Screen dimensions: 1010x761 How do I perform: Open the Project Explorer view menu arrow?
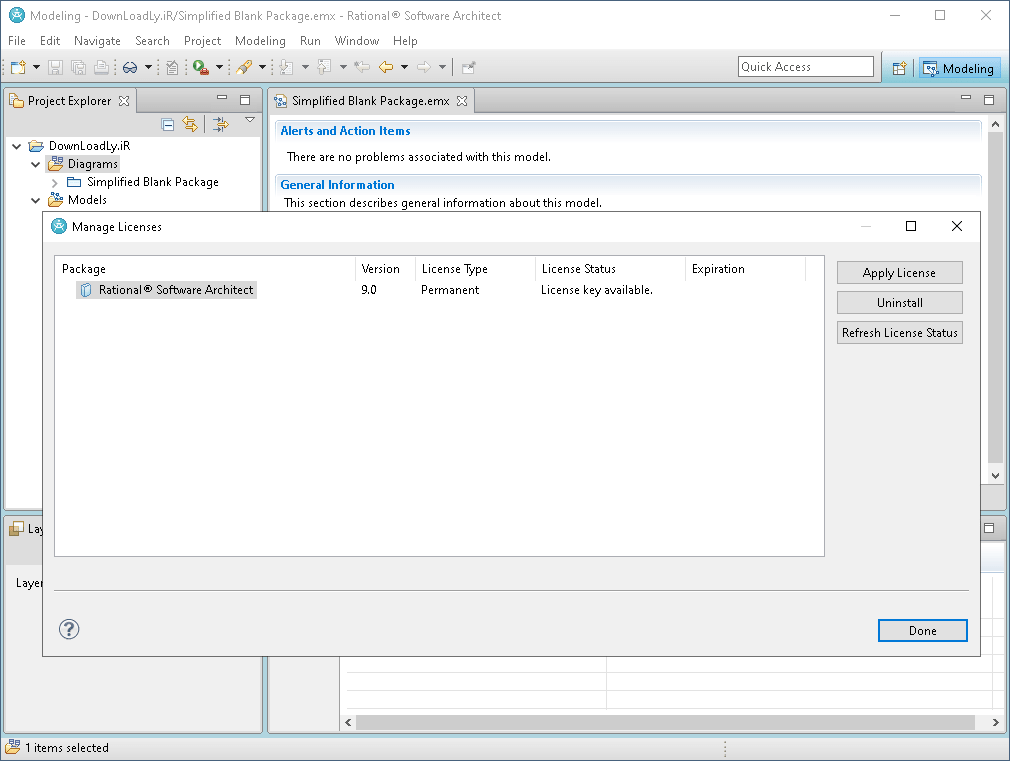pyautogui.click(x=249, y=121)
